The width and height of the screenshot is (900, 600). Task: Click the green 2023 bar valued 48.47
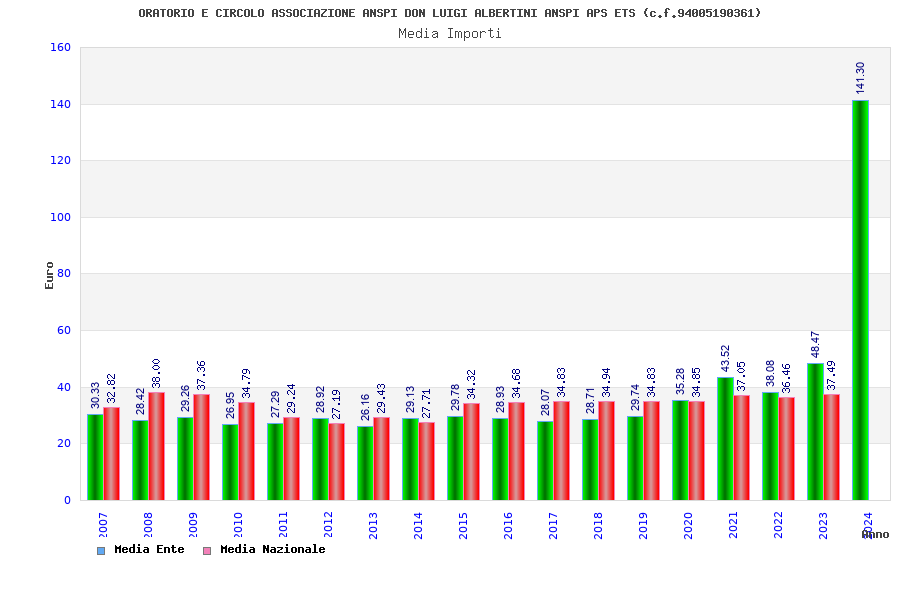point(815,431)
